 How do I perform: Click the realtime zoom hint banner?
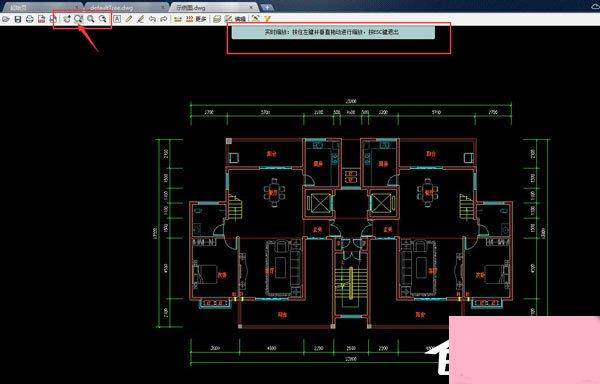pyautogui.click(x=333, y=33)
